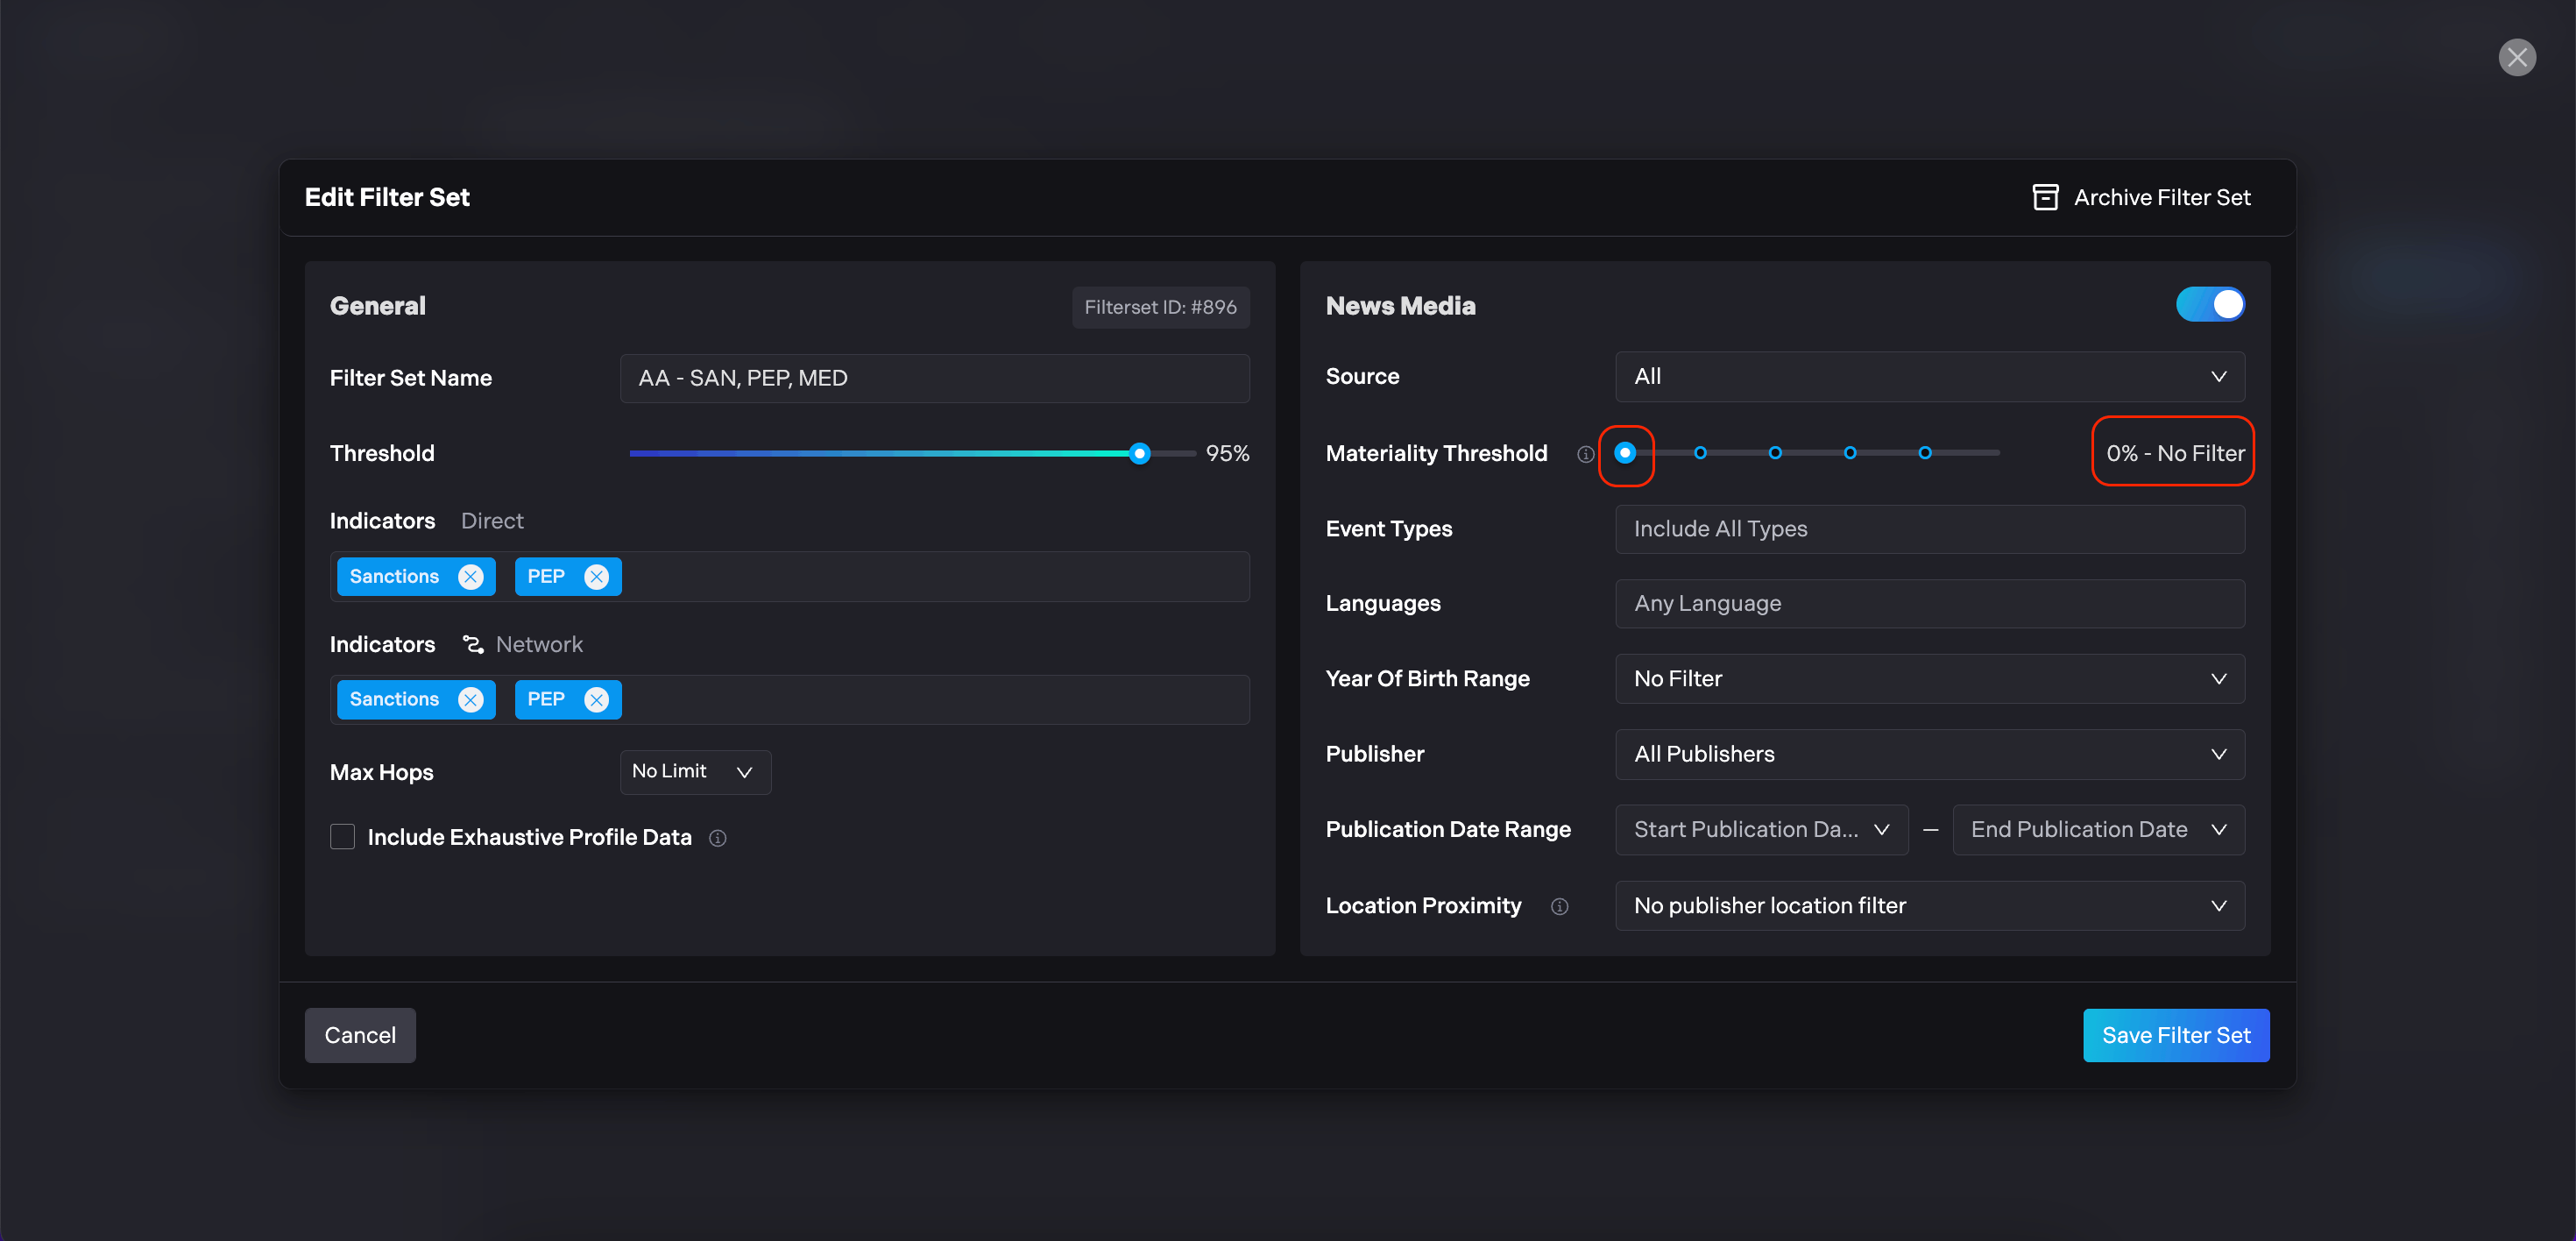Remove Sanctions tag from Network indicators

[470, 700]
